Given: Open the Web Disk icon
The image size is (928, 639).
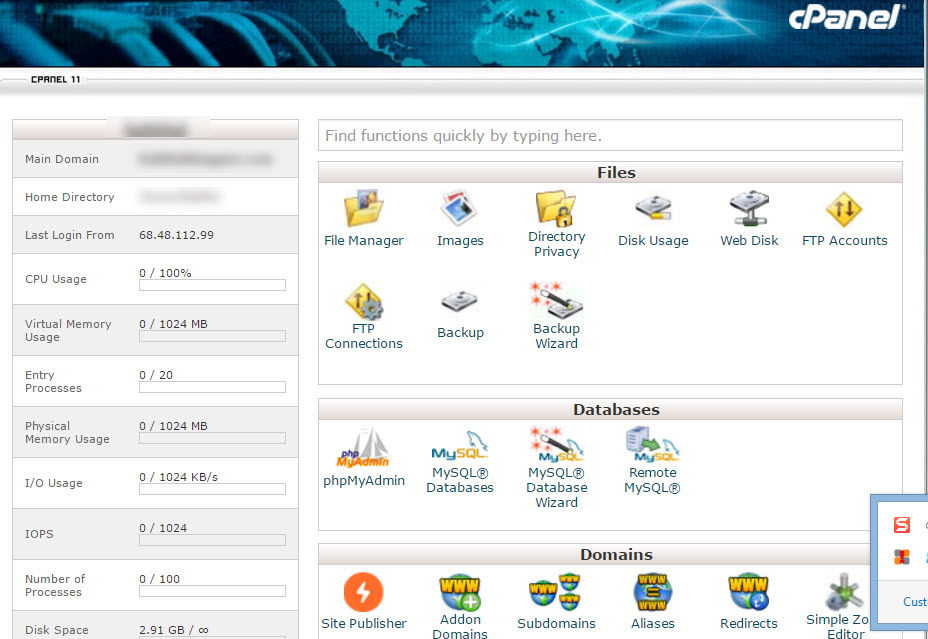Looking at the screenshot, I should [x=749, y=208].
